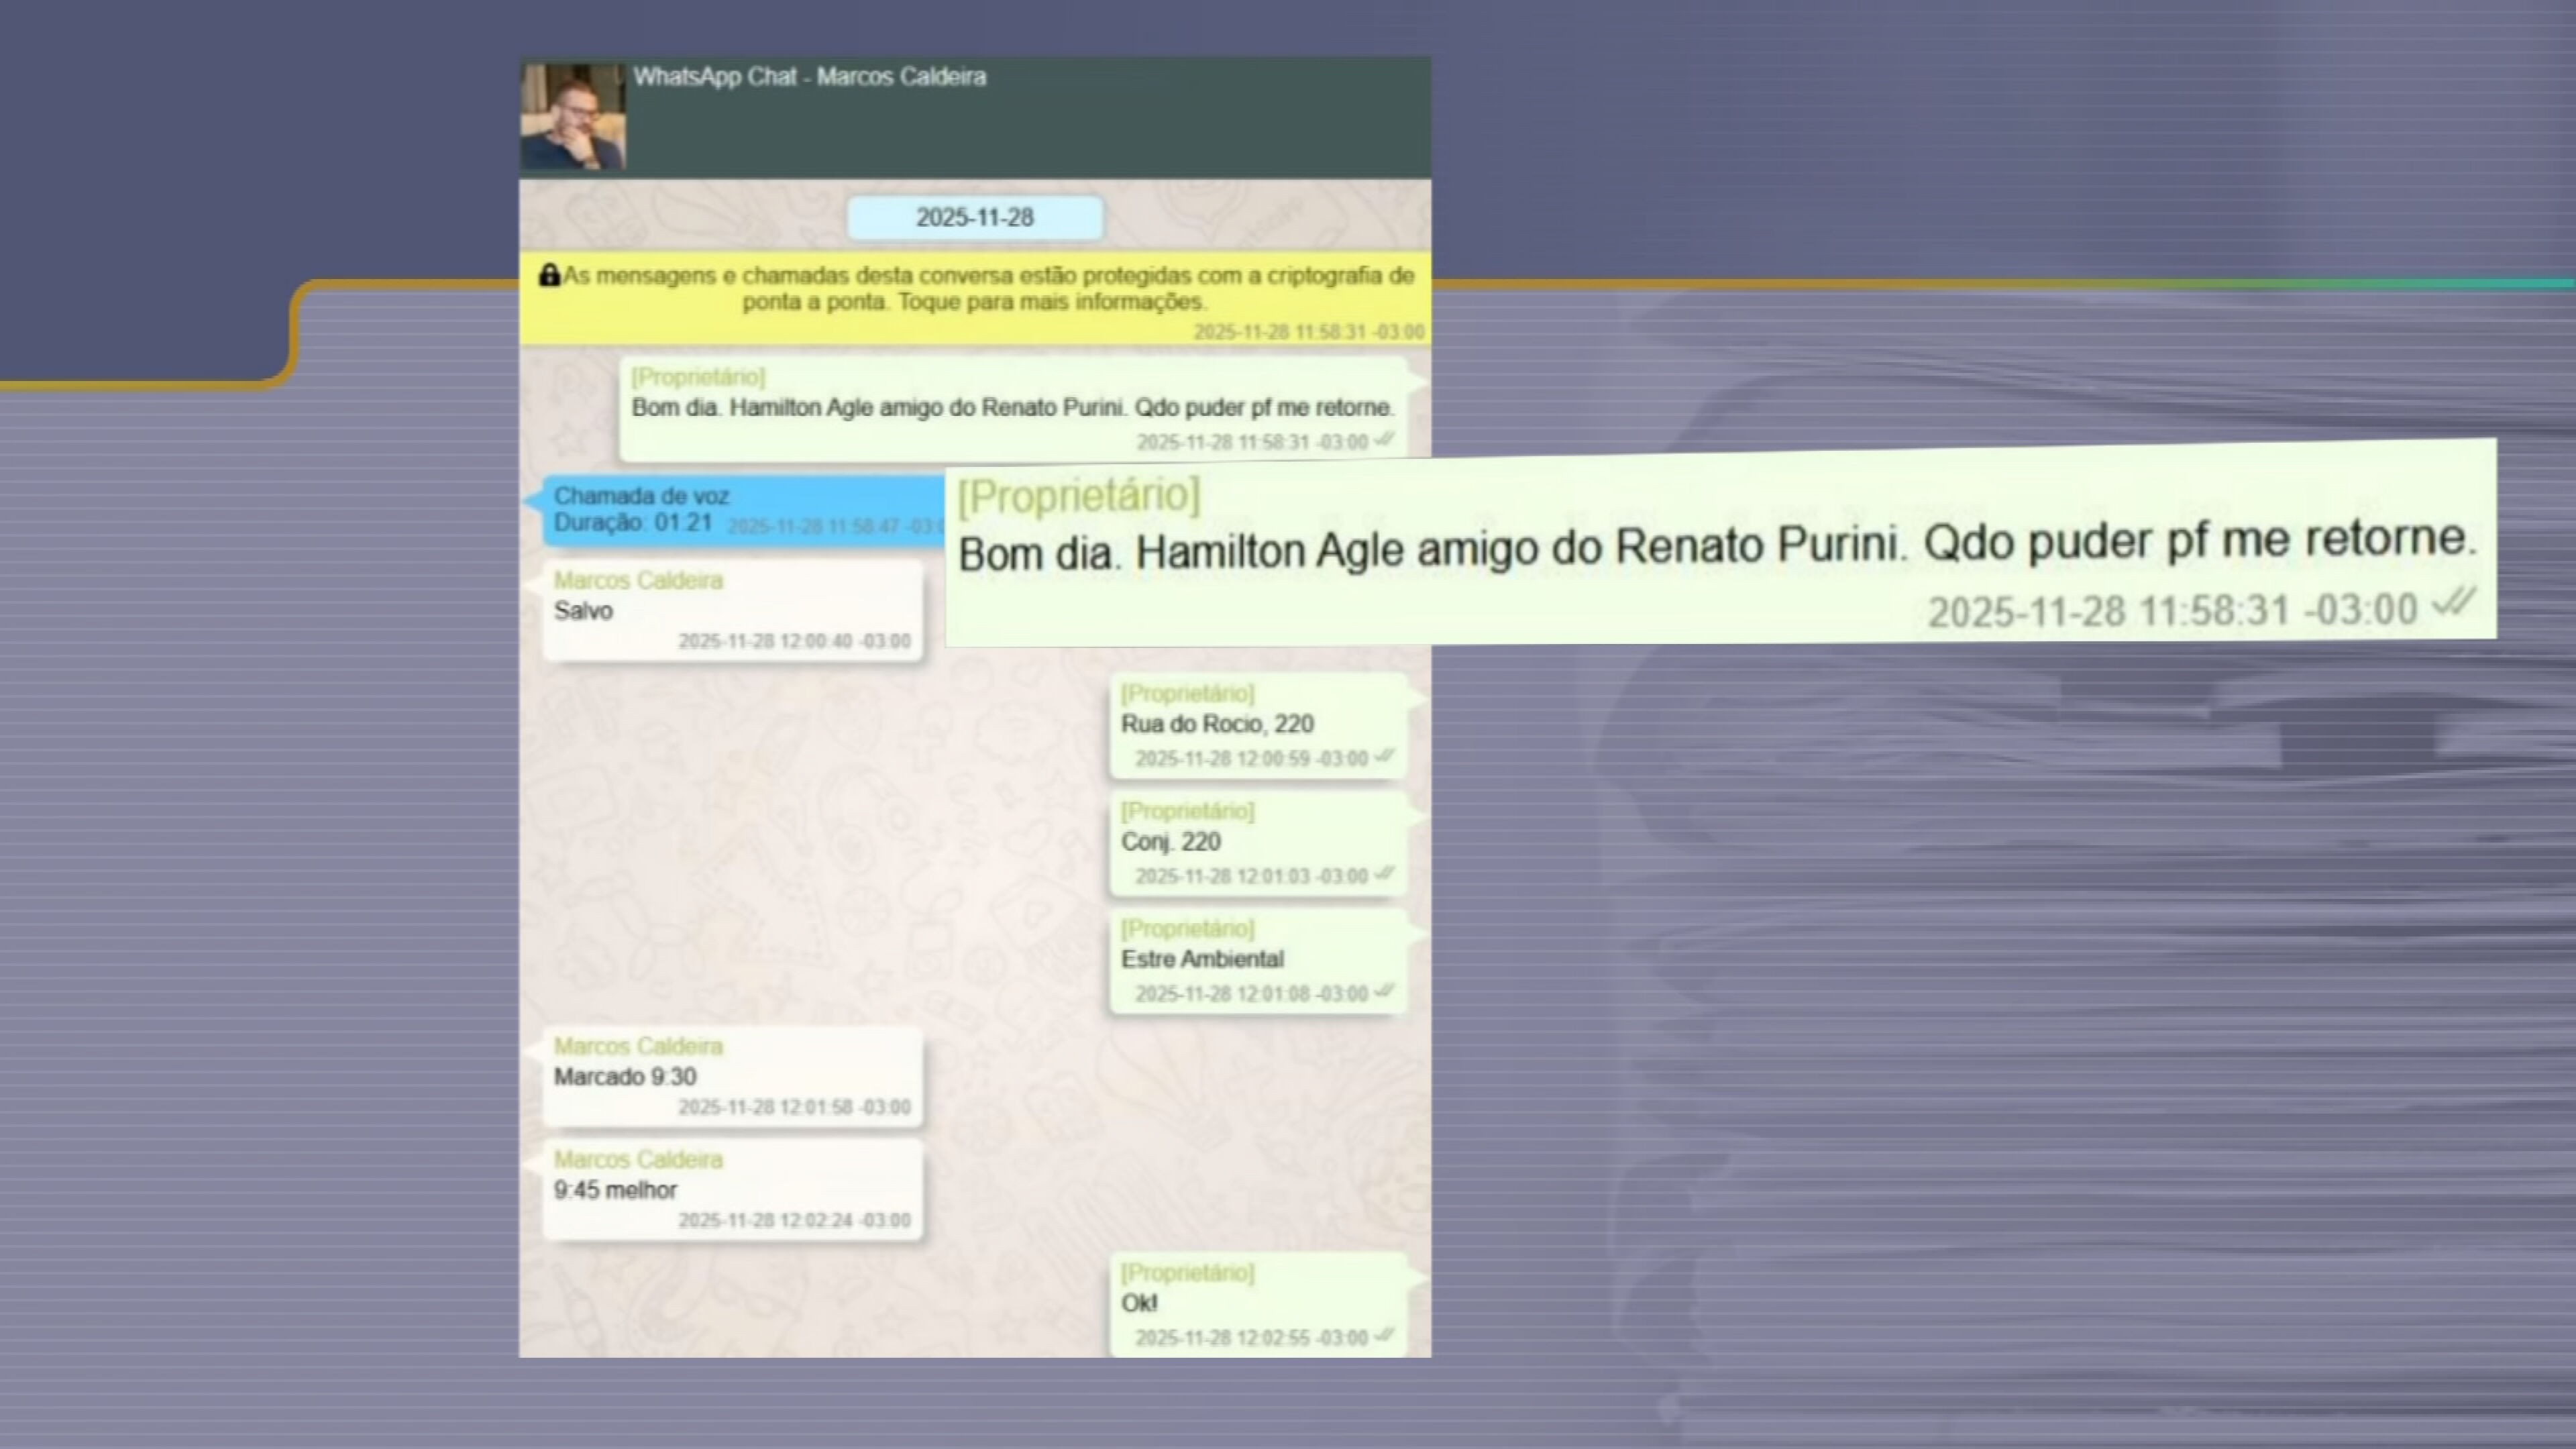This screenshot has height=1449, width=2576.
Task: Click the enlarged timestamp 2025-11-28 11:58:31 in callout
Action: [2172, 611]
